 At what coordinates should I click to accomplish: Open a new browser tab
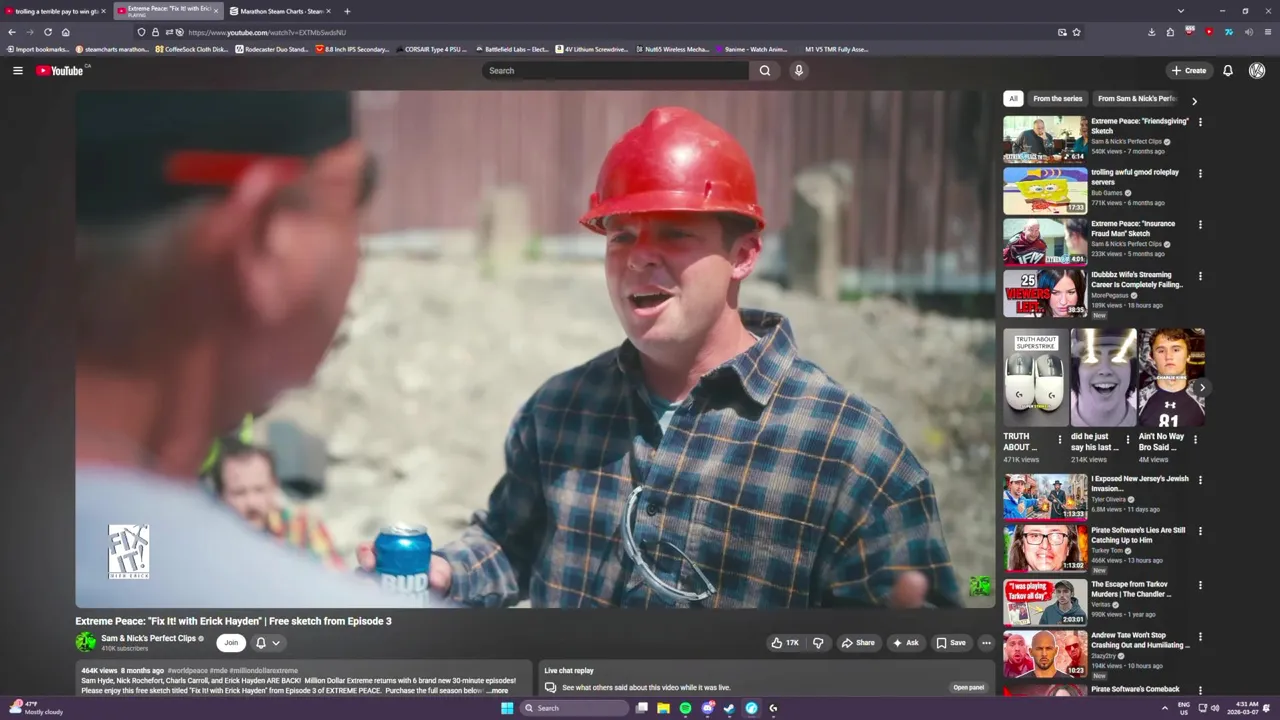click(347, 11)
